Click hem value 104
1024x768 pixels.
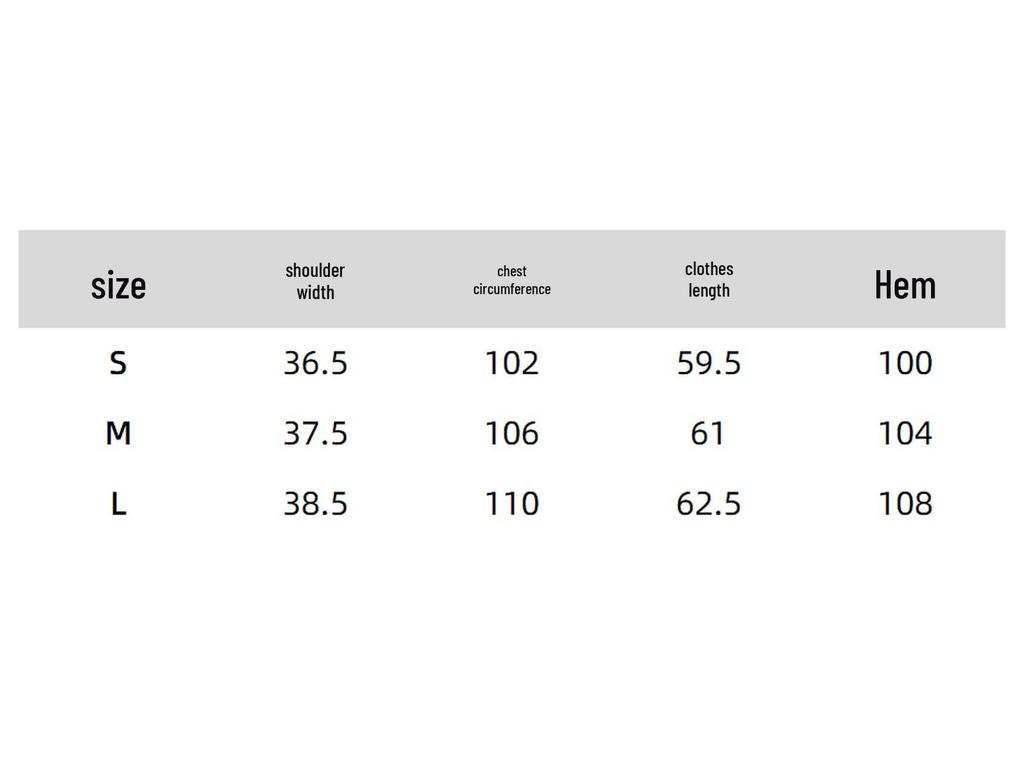[x=905, y=433]
